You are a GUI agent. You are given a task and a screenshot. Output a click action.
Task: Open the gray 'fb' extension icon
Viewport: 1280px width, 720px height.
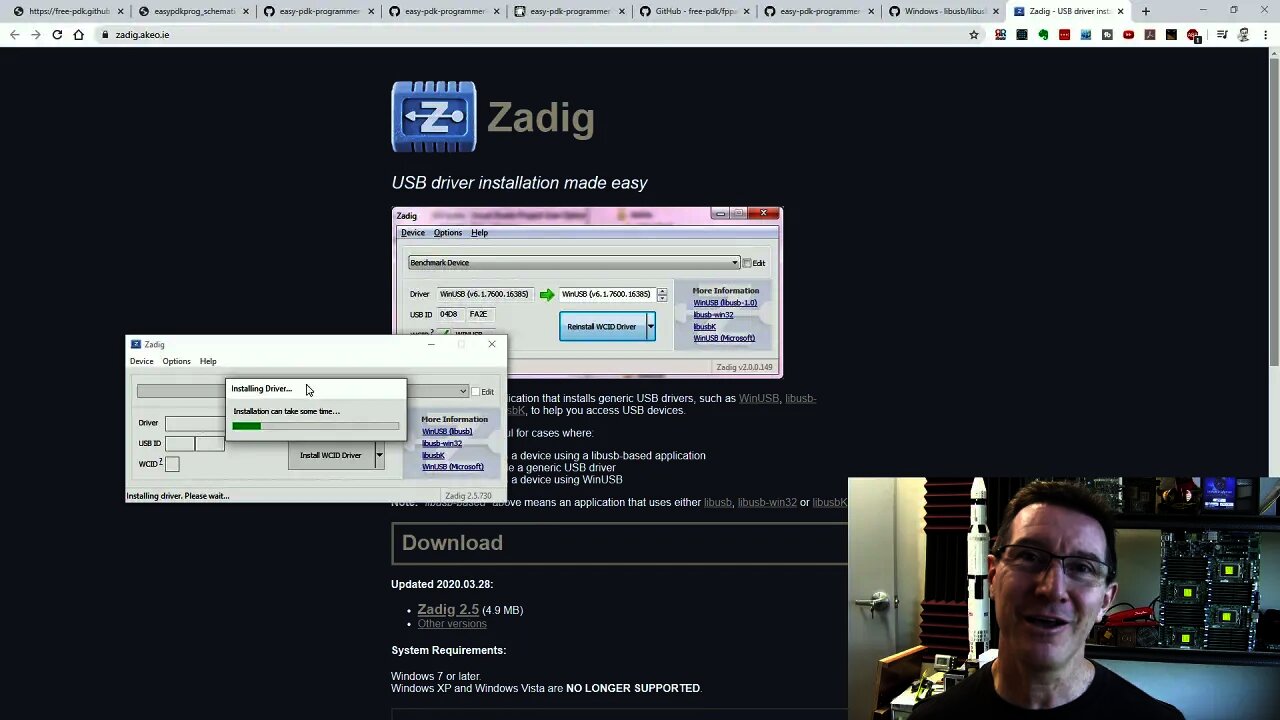[1107, 35]
